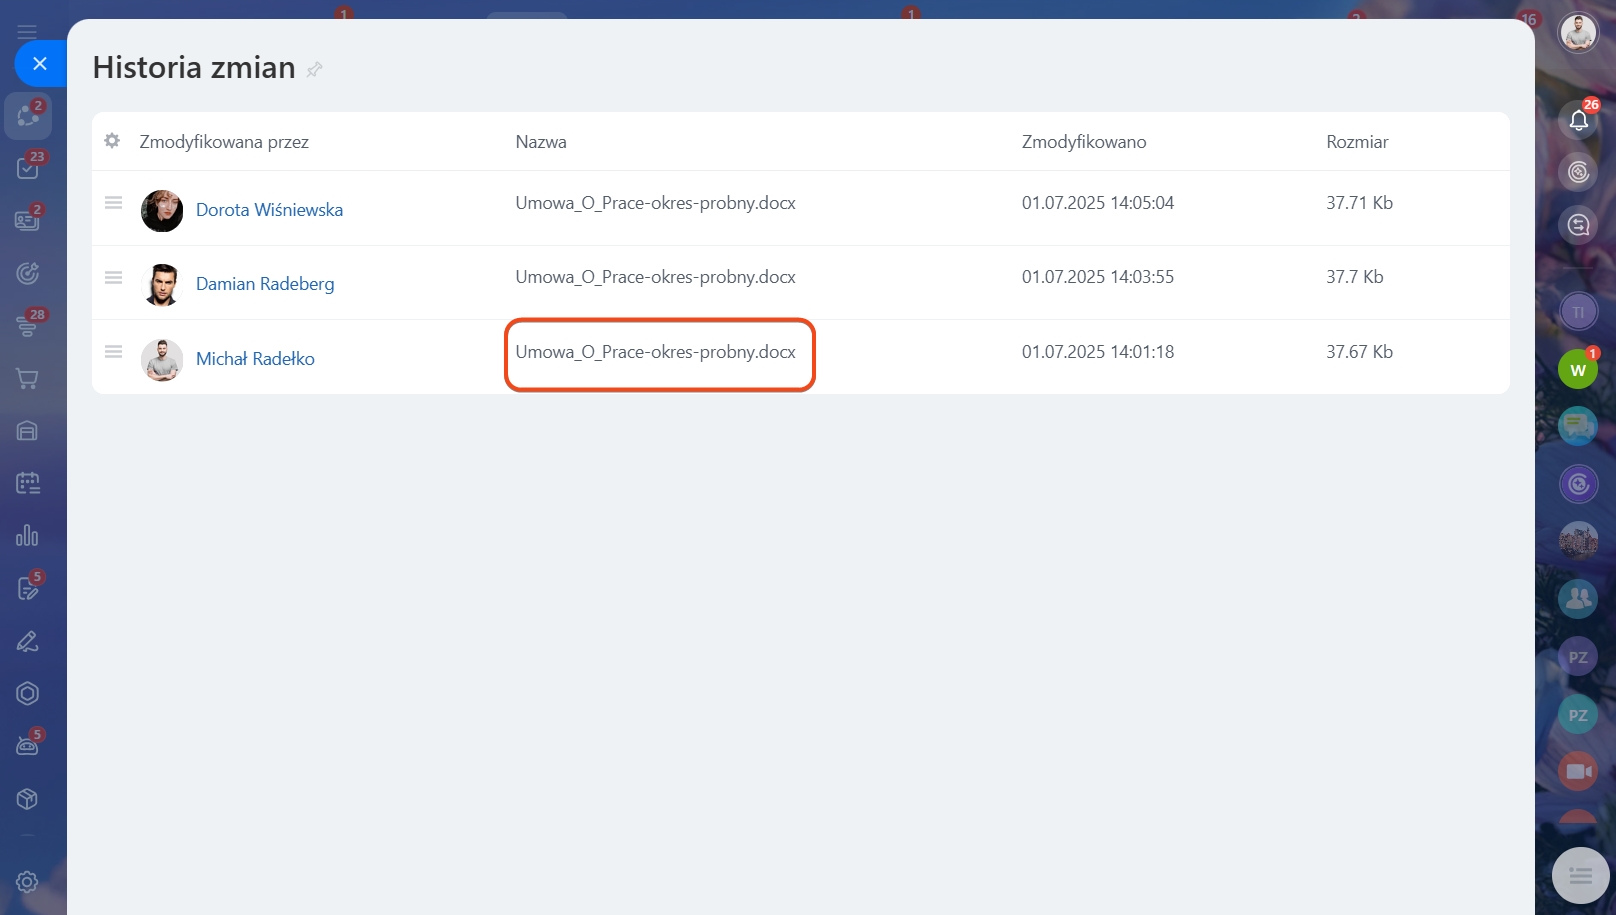Sort by the Rozmiar column header

(1357, 142)
